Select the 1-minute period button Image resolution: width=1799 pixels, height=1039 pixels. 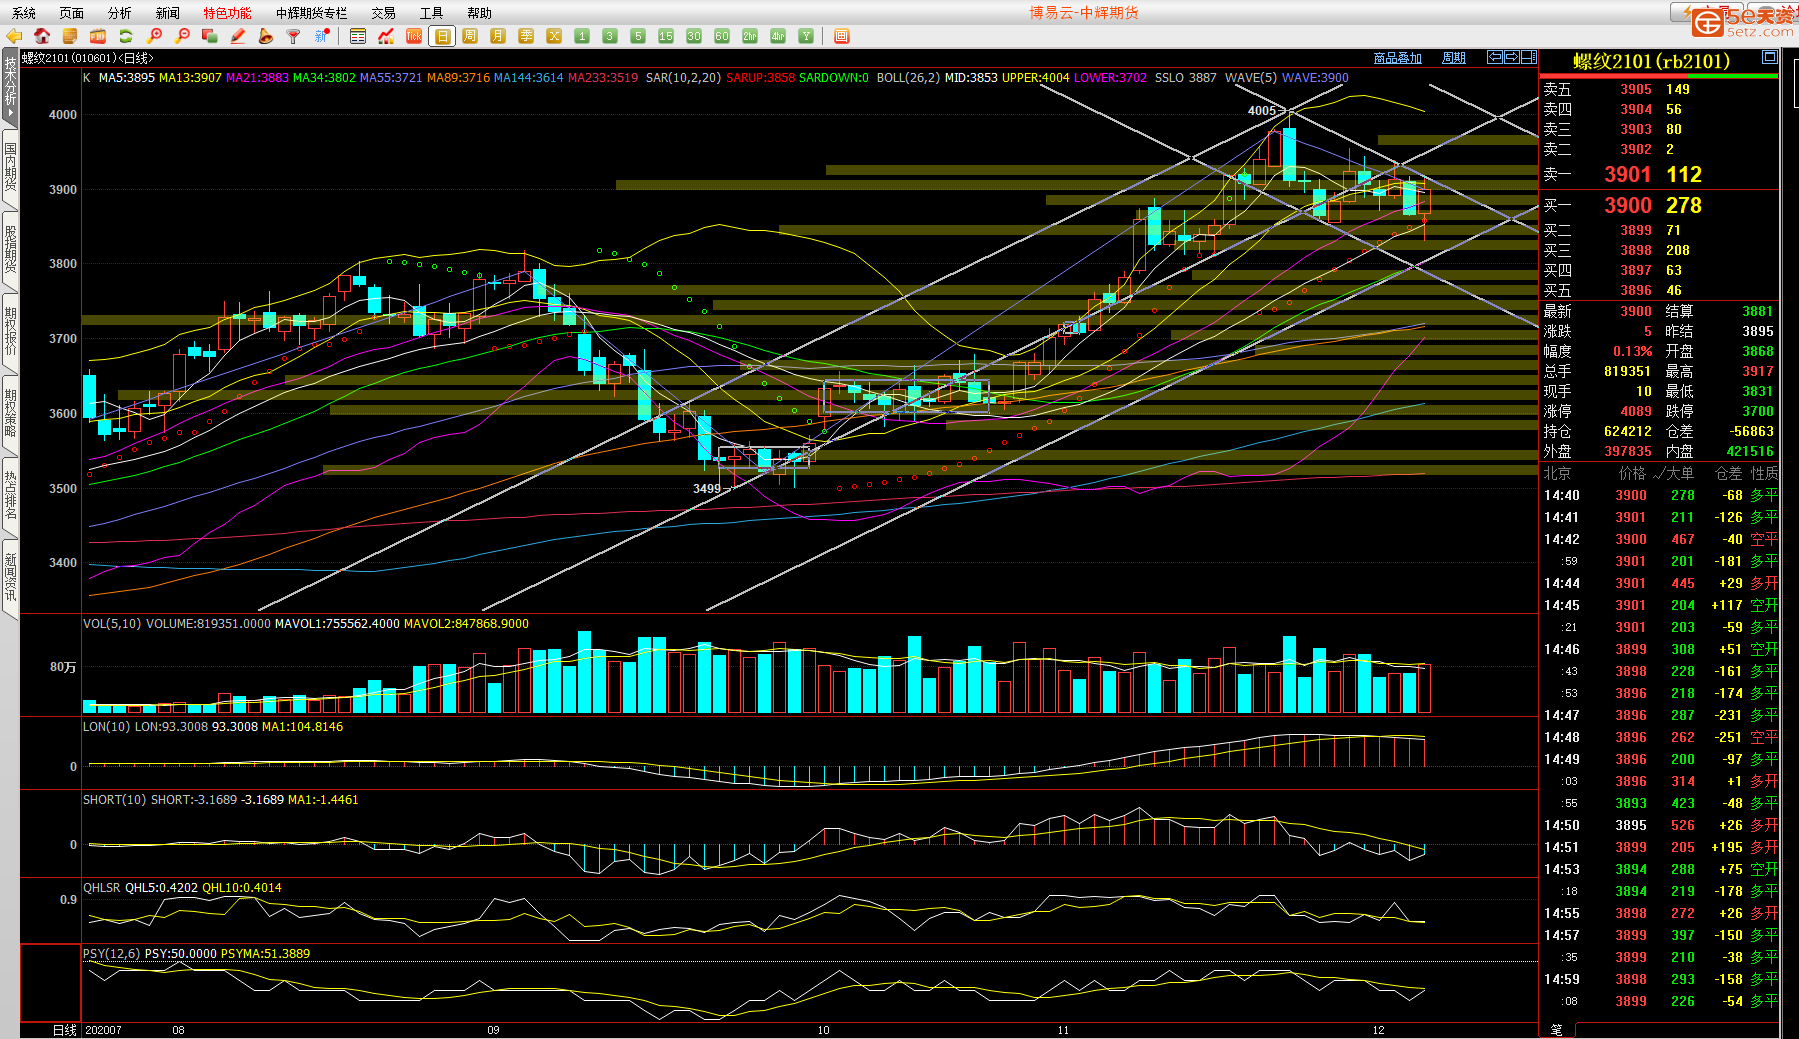coord(582,36)
